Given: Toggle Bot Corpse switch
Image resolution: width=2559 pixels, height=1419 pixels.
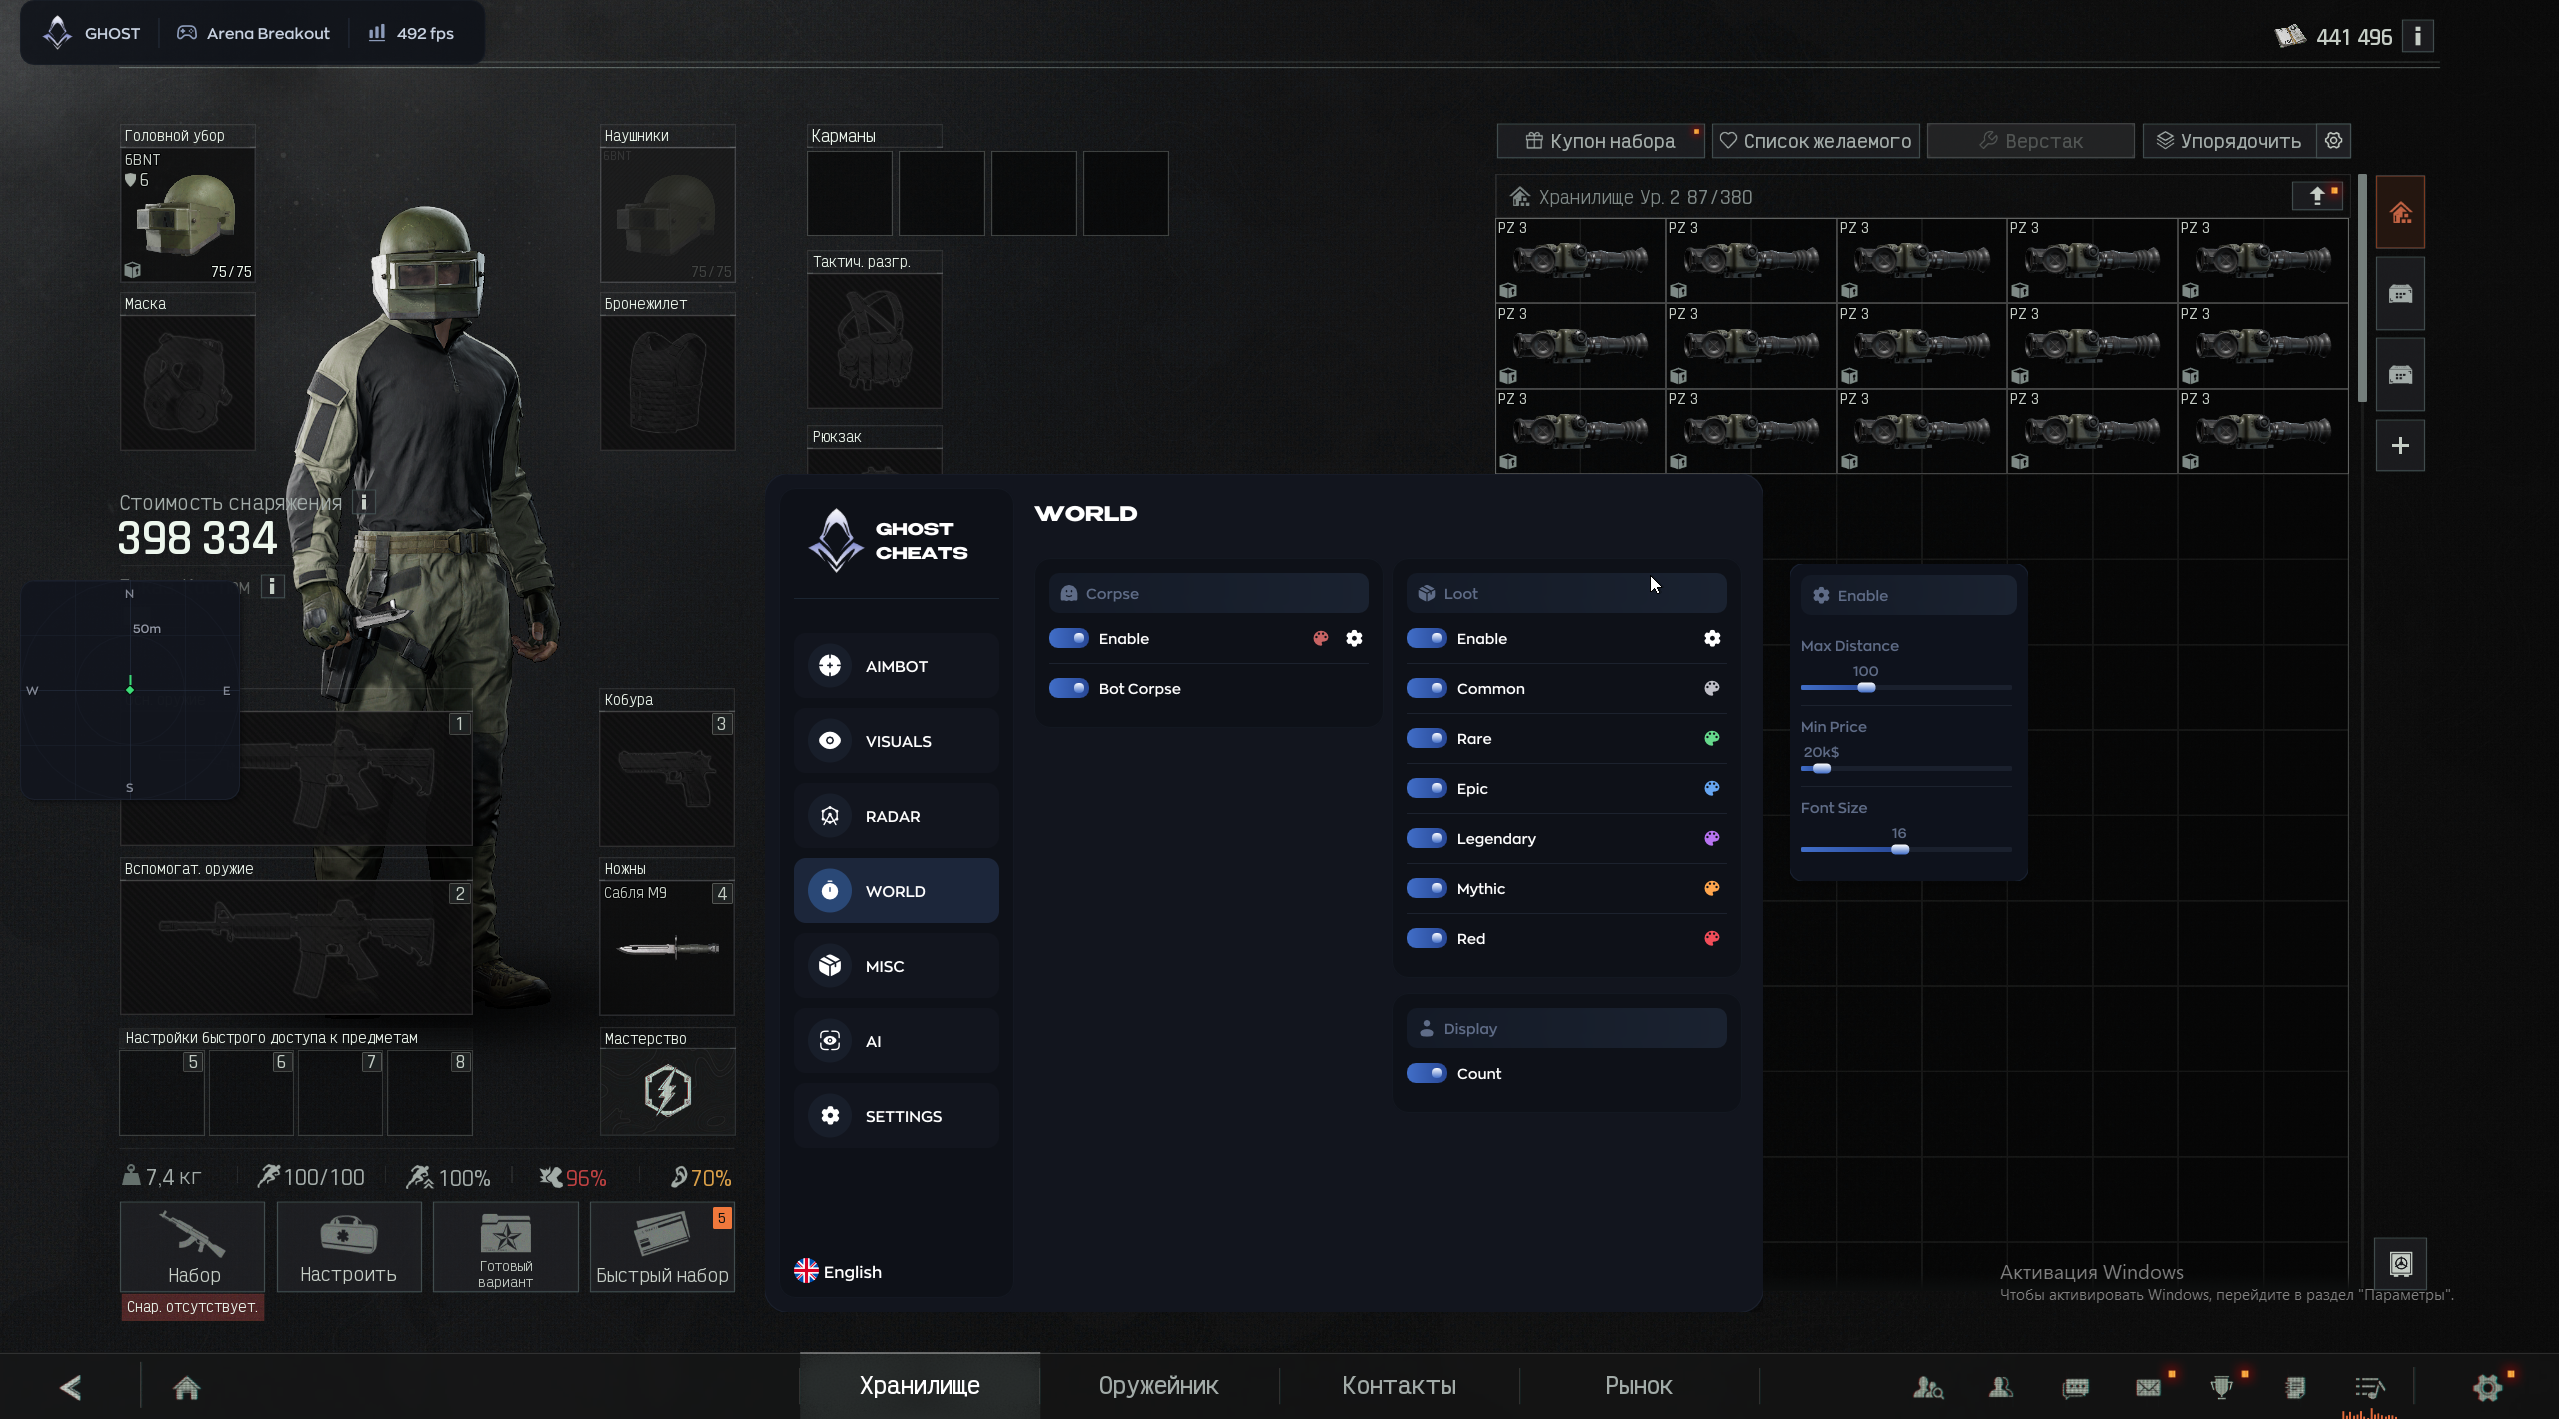Looking at the screenshot, I should click(x=1068, y=688).
